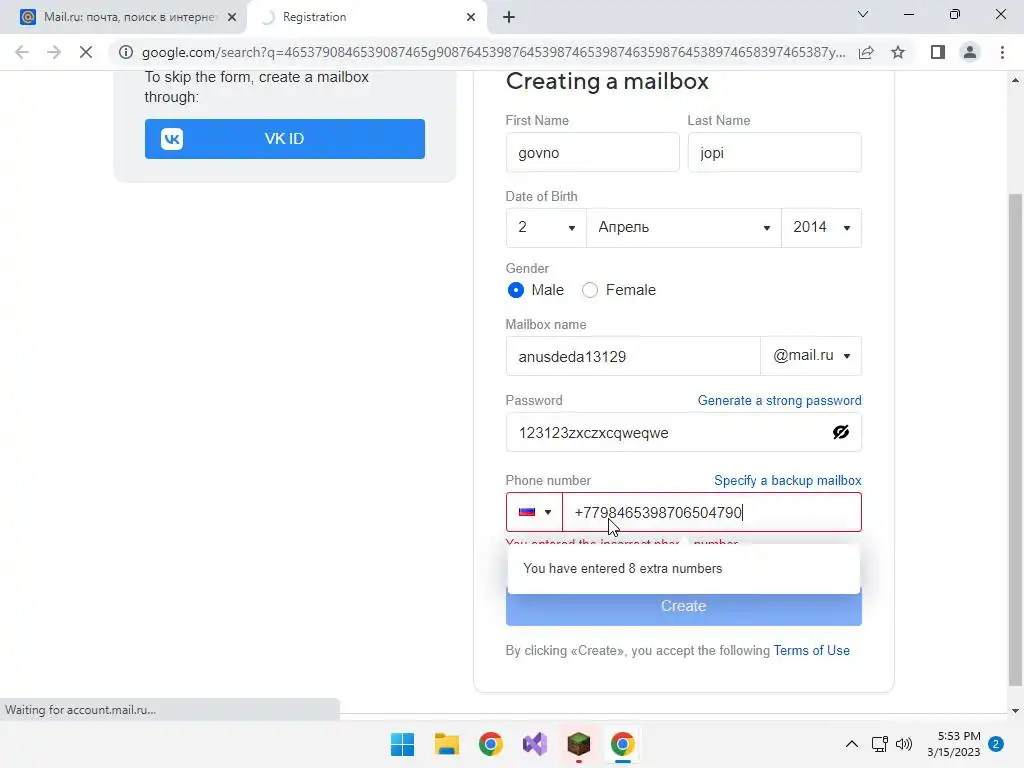1024x768 pixels.
Task: Open network status tray icon
Action: [880, 744]
